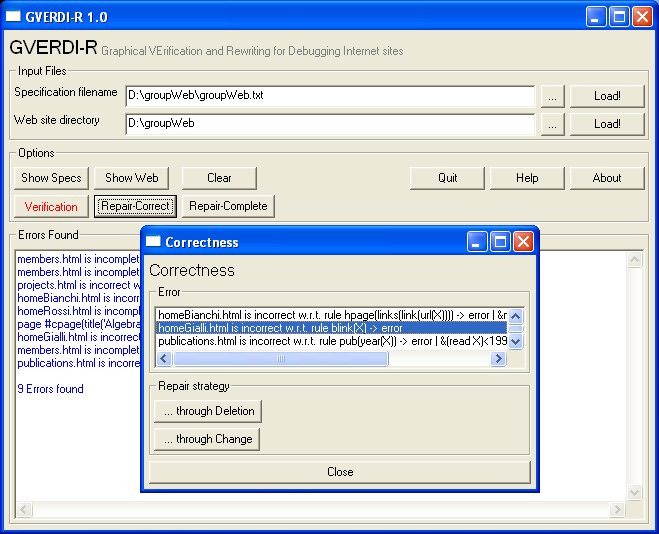Click first members.html error in Errors Found
This screenshot has height=534, width=659.
78,259
